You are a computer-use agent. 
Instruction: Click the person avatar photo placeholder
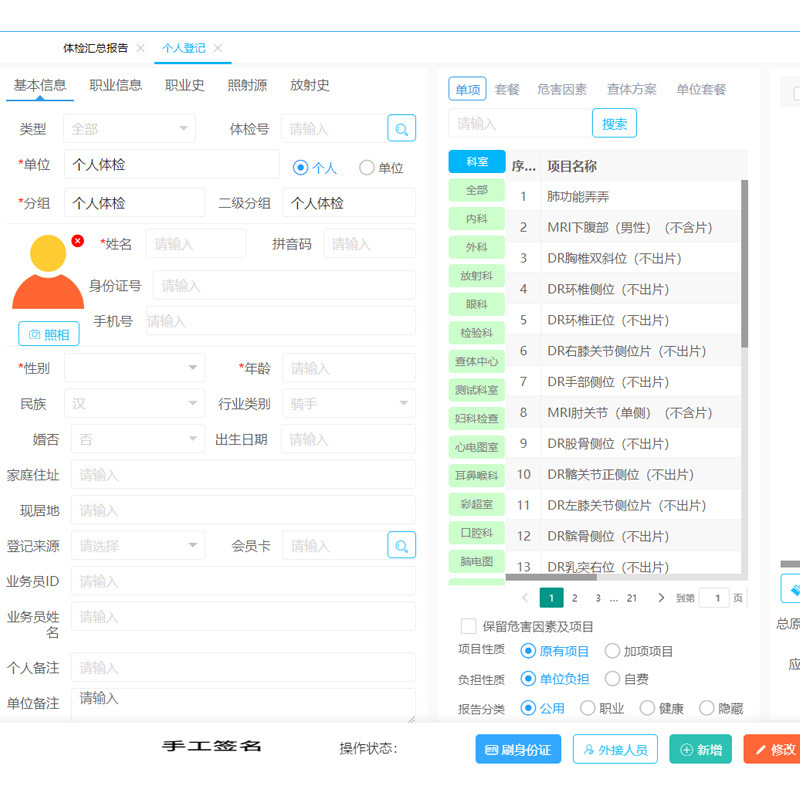pyautogui.click(x=47, y=273)
